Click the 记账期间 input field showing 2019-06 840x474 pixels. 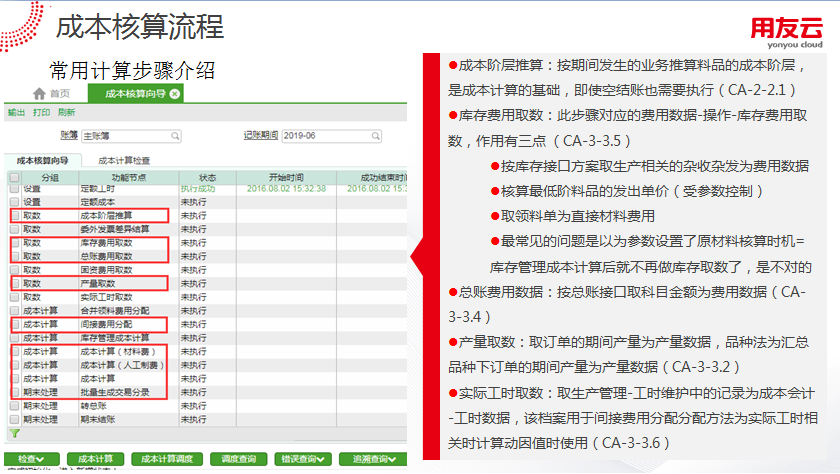click(x=322, y=135)
